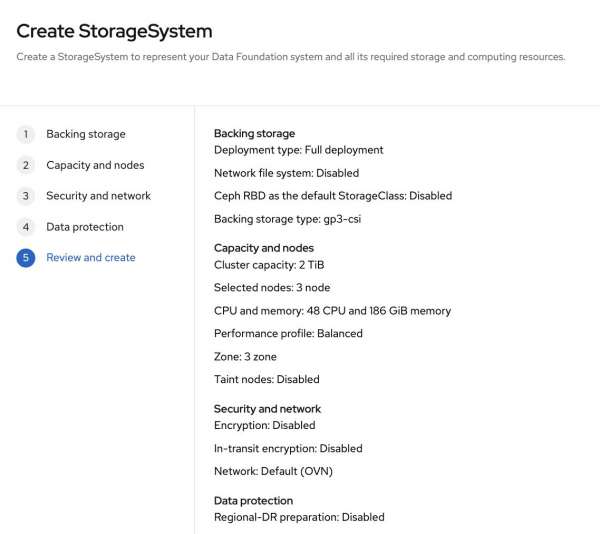Image resolution: width=600 pixels, height=534 pixels.
Task: Click the step 2 number circle
Action: 26,165
